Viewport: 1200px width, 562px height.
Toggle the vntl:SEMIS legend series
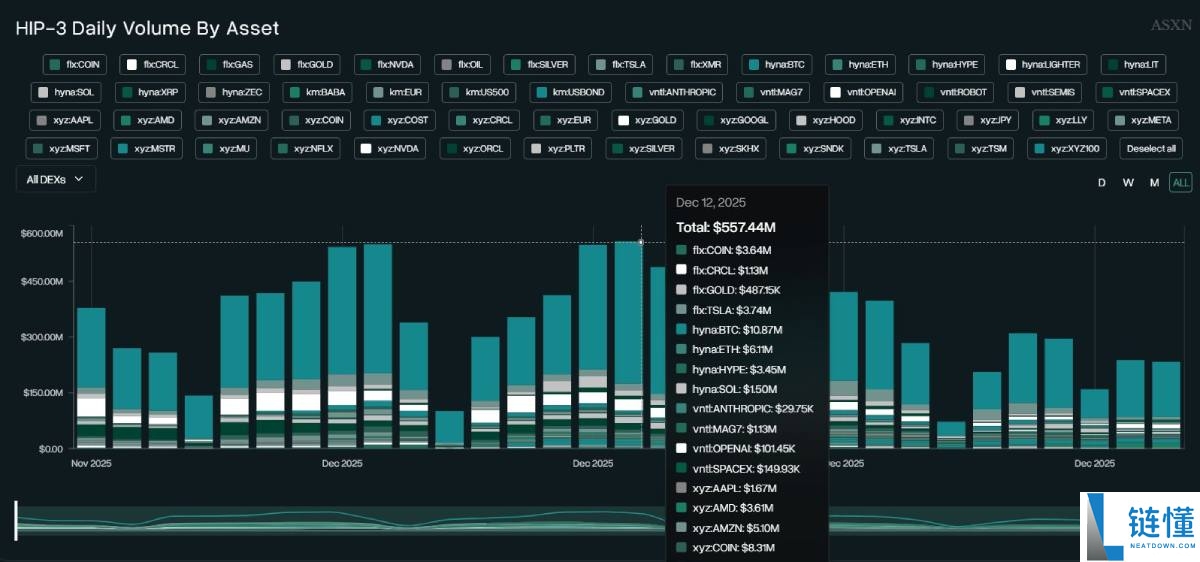click(x=1045, y=93)
